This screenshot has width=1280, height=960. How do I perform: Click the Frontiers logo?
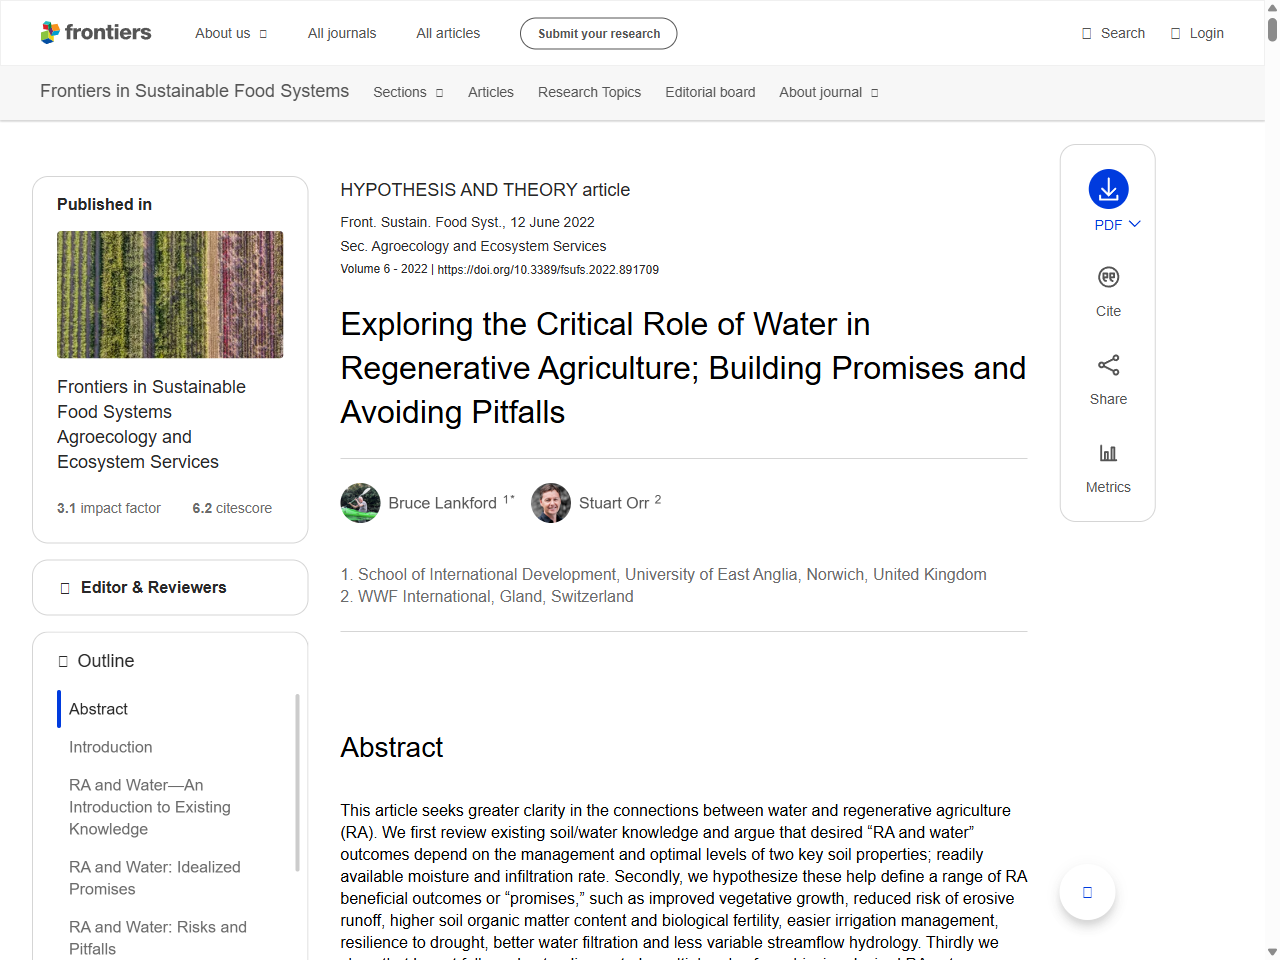[x=96, y=32]
